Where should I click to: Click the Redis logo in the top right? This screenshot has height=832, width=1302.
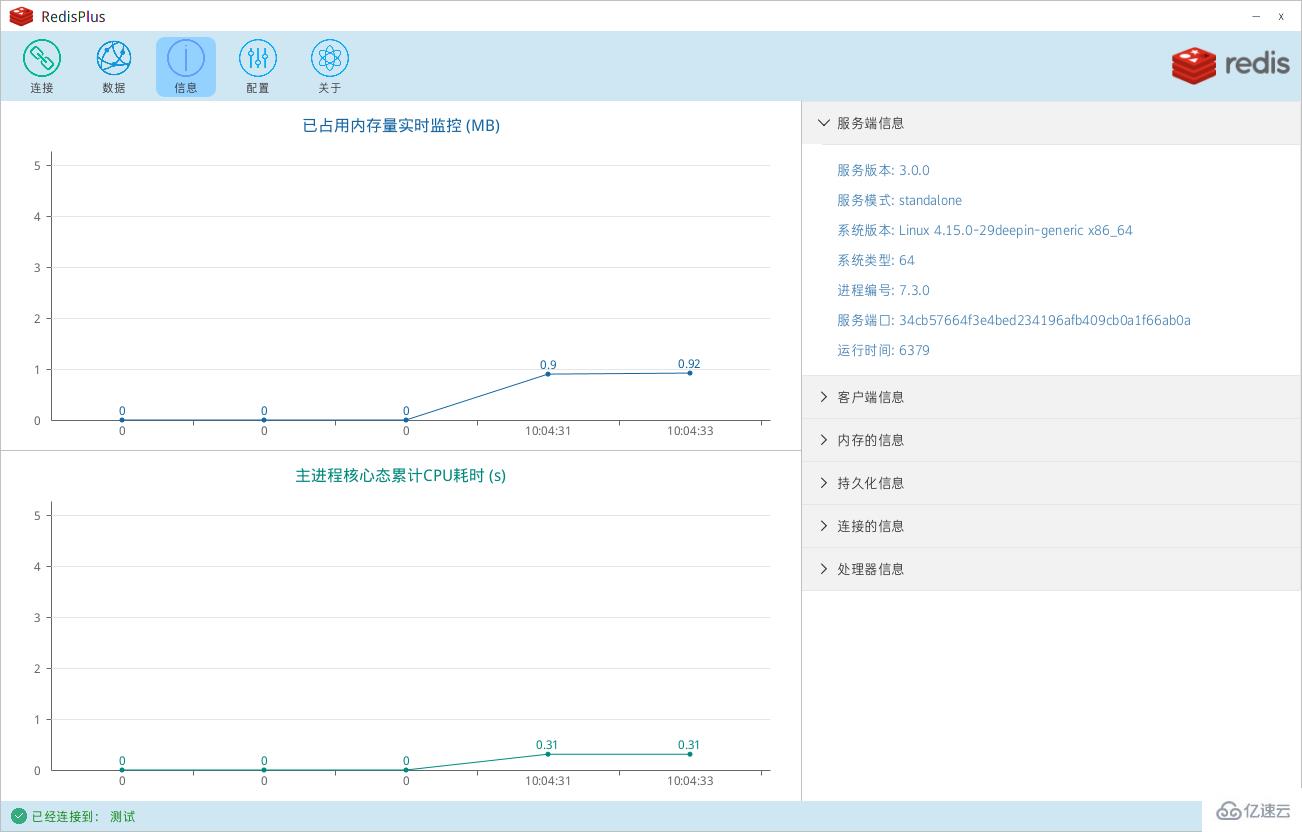point(1230,64)
